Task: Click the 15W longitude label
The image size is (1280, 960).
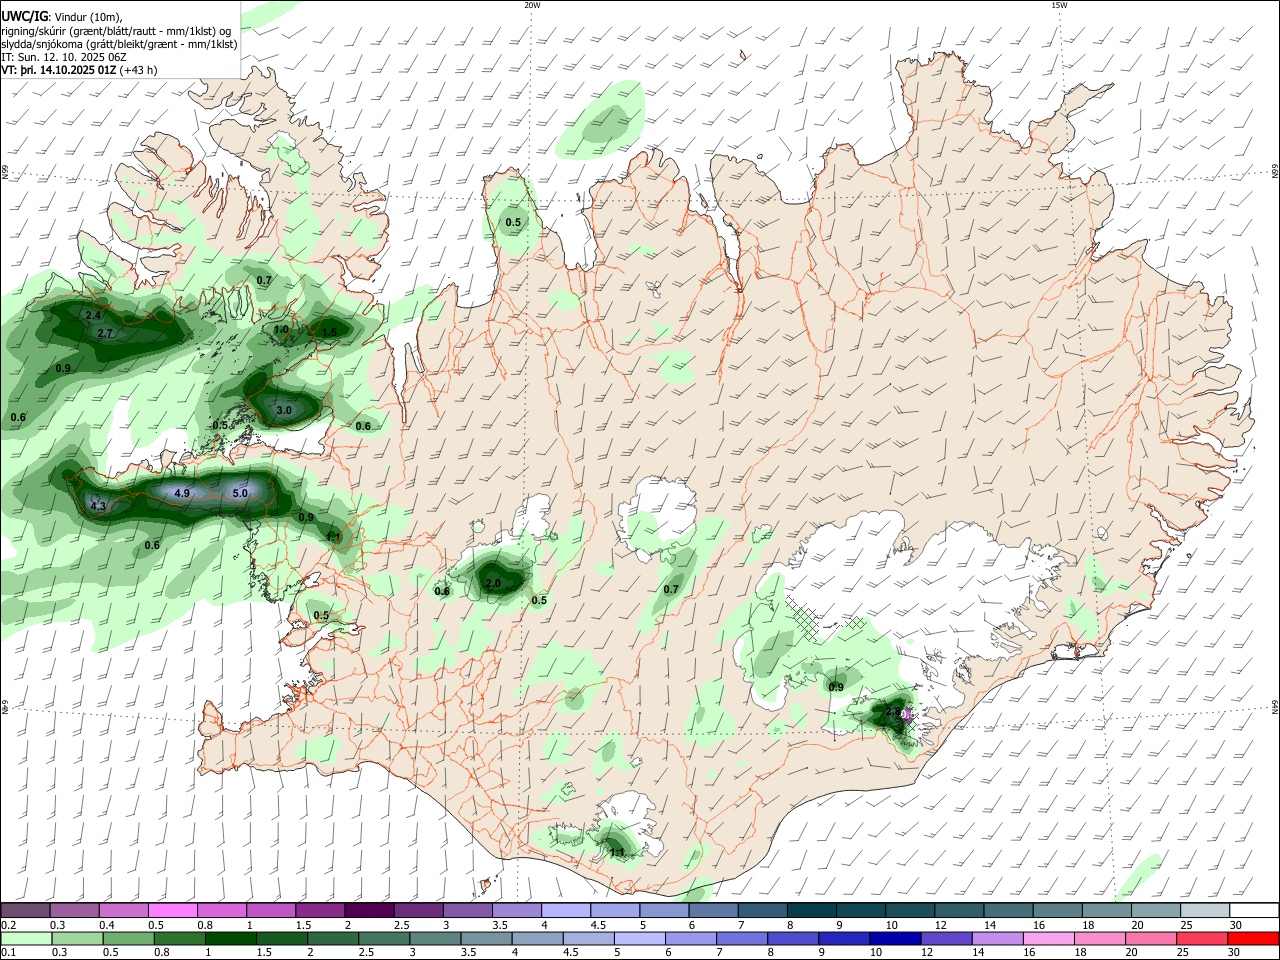Action: point(1059,5)
